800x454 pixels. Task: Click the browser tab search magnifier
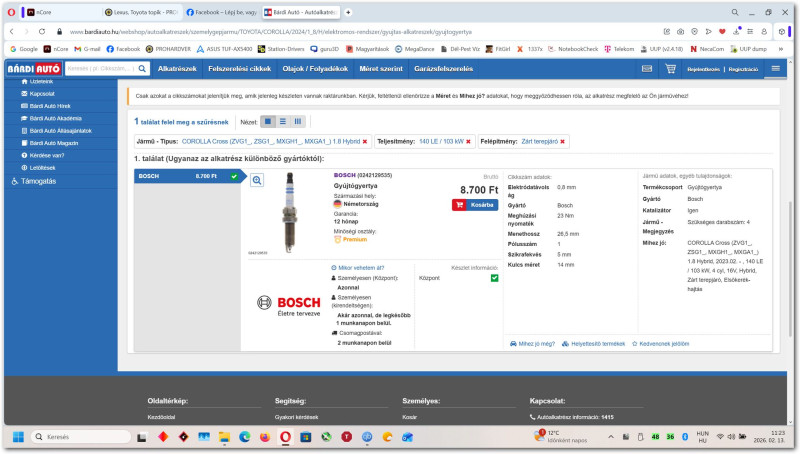[x=735, y=12]
